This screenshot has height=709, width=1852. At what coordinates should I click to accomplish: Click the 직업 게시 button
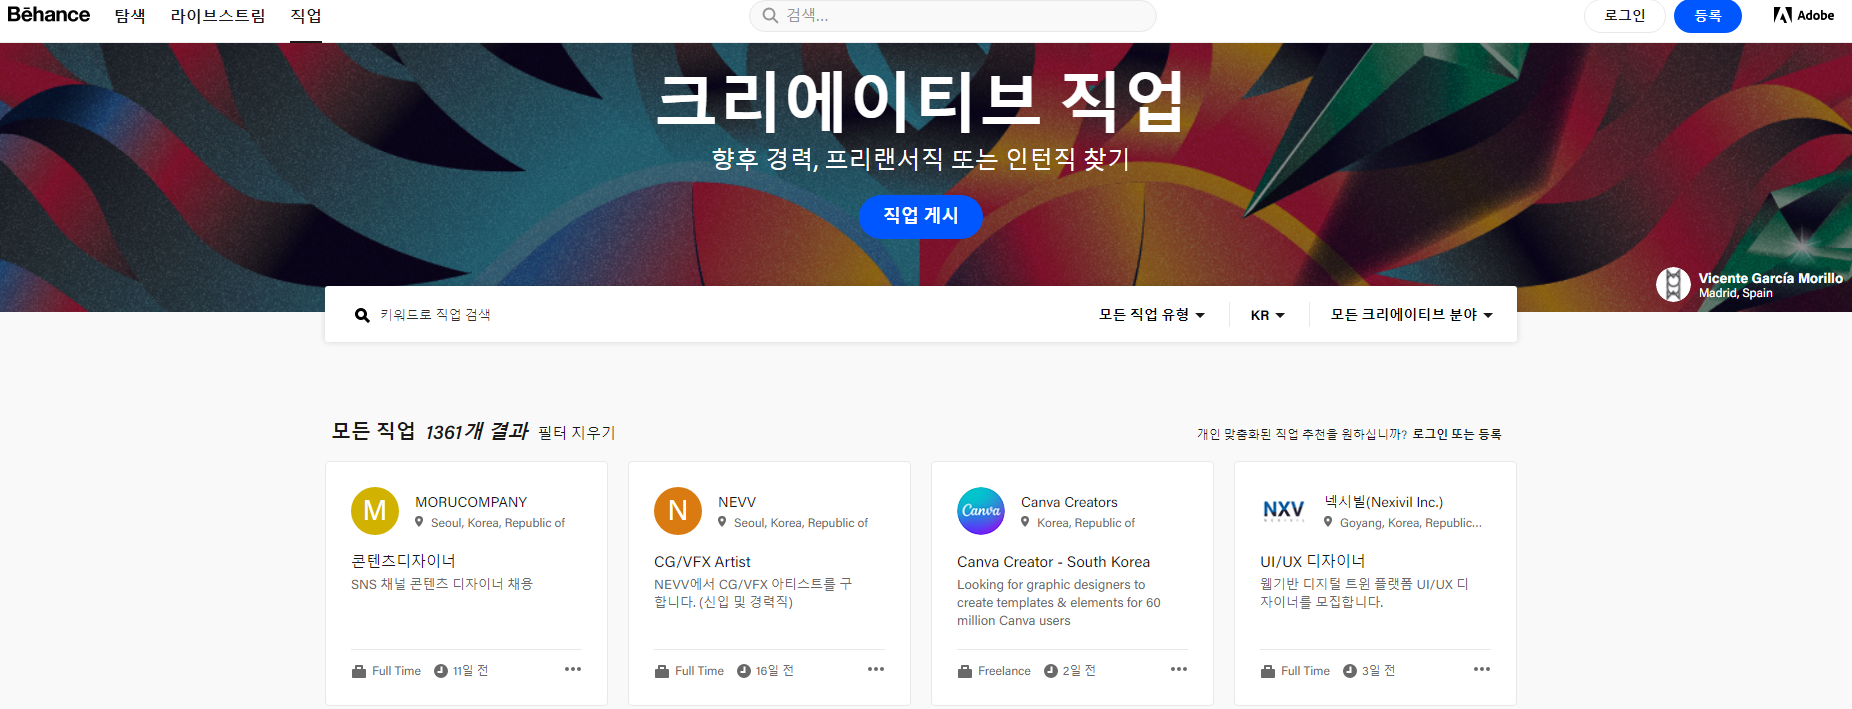pyautogui.click(x=921, y=216)
